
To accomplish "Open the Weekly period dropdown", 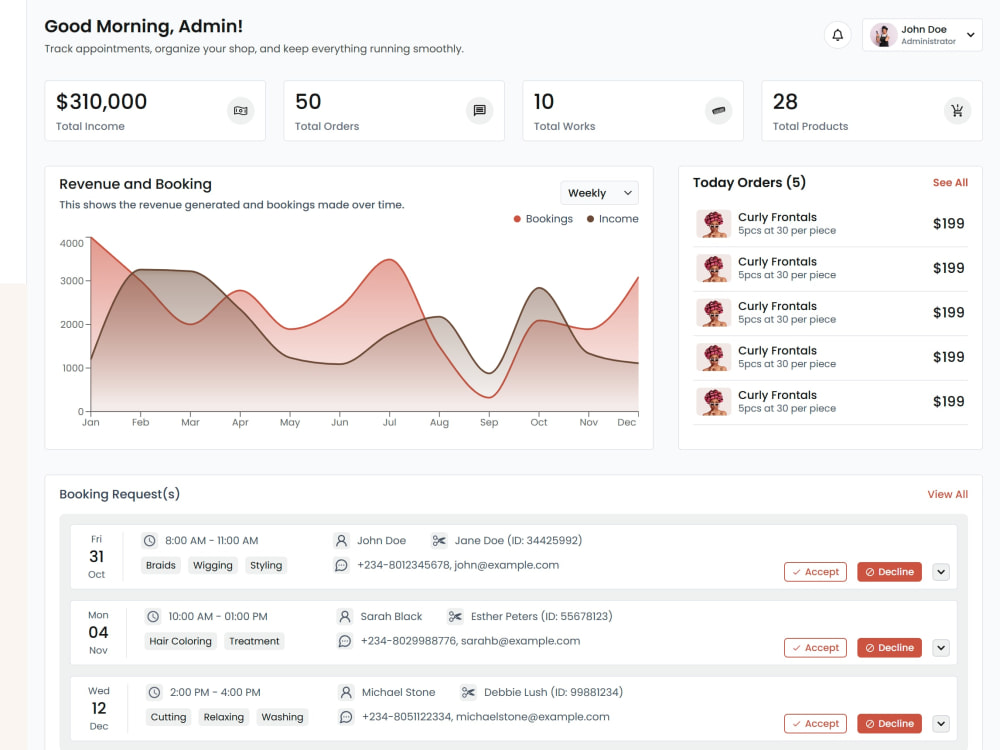I will (599, 193).
